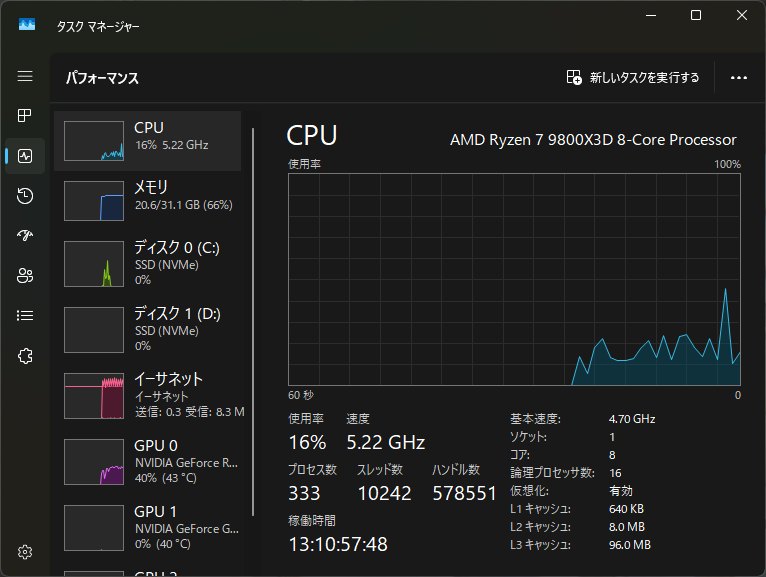Screen dimensions: 766x577
Task: Click the CPU mini graph thumbnail
Action: point(94,141)
